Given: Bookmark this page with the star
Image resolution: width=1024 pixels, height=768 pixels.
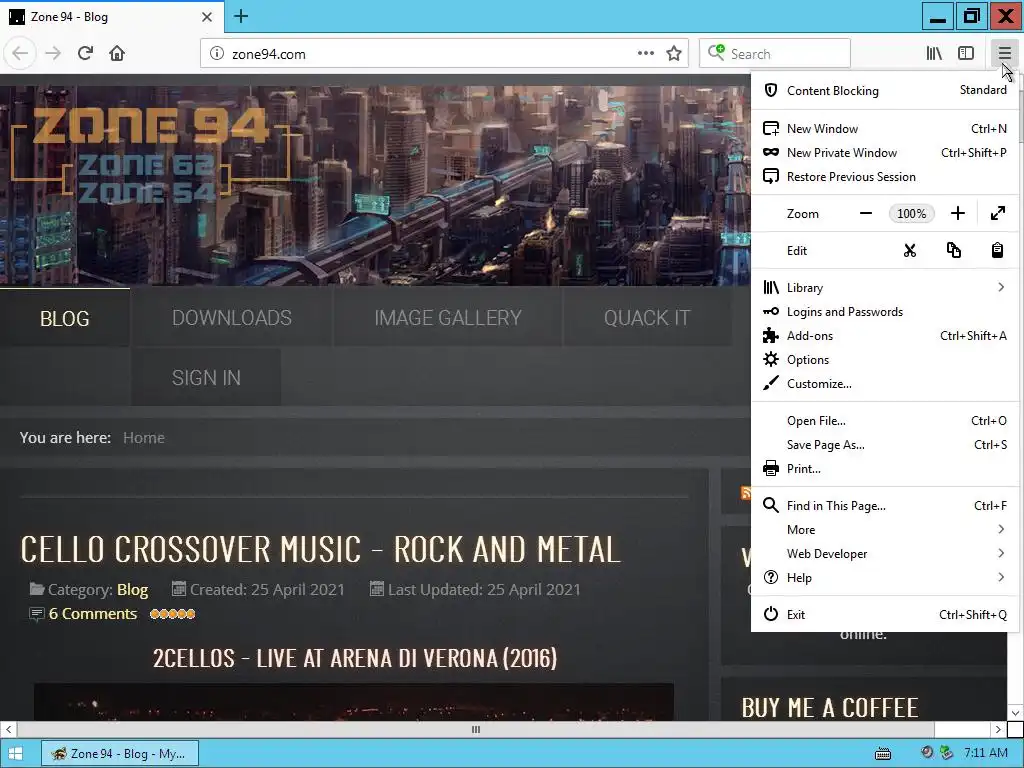Looking at the screenshot, I should (x=674, y=54).
